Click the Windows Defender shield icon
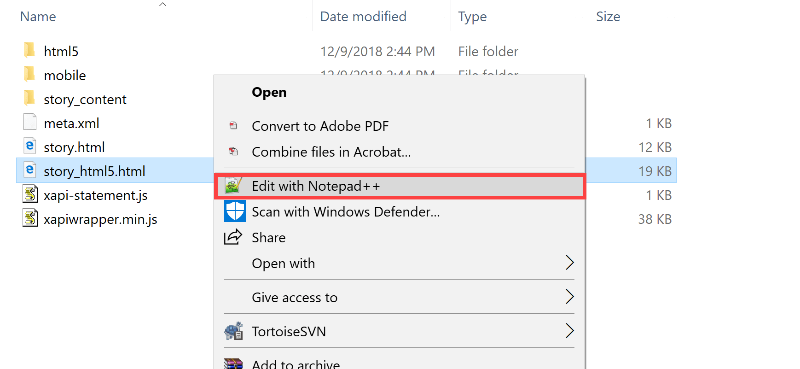 pos(235,211)
